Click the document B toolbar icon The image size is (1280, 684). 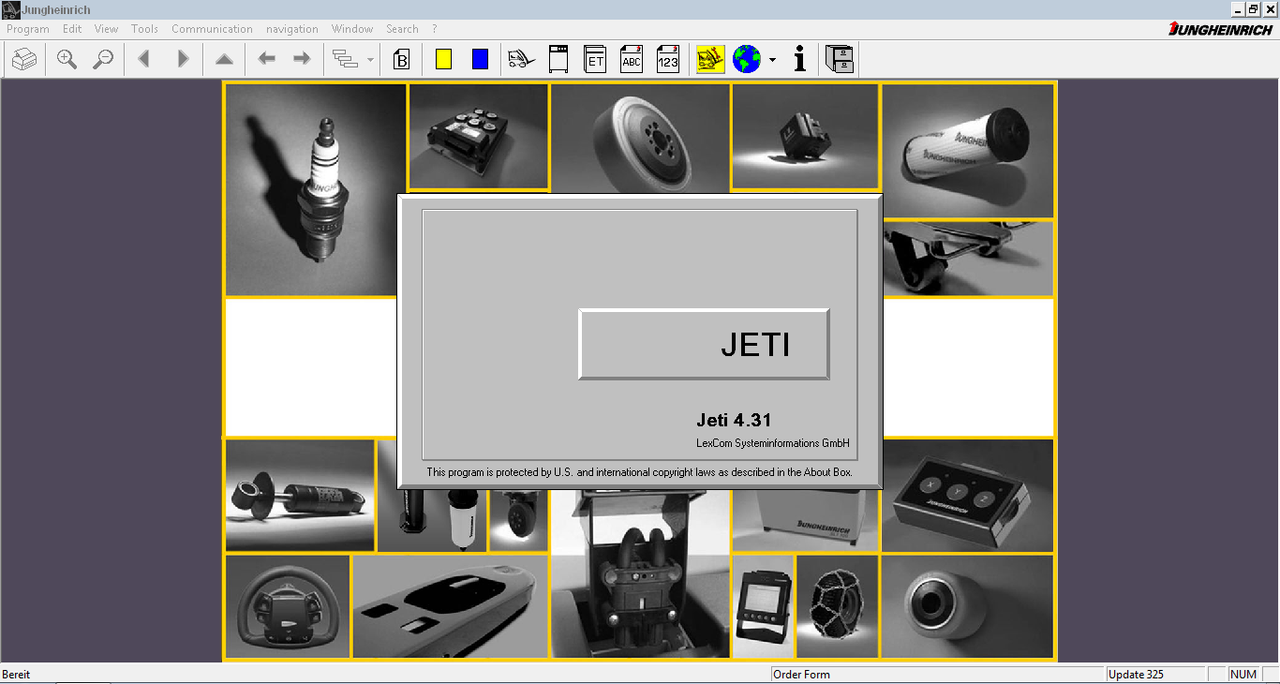pyautogui.click(x=402, y=60)
